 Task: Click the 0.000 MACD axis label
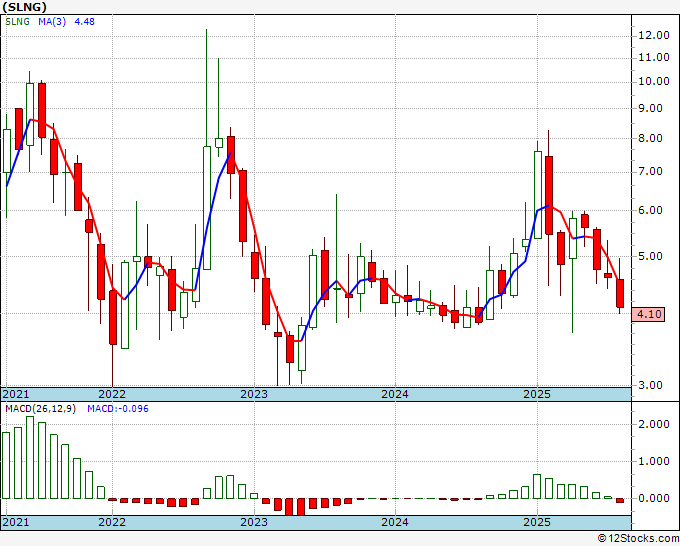tap(654, 498)
